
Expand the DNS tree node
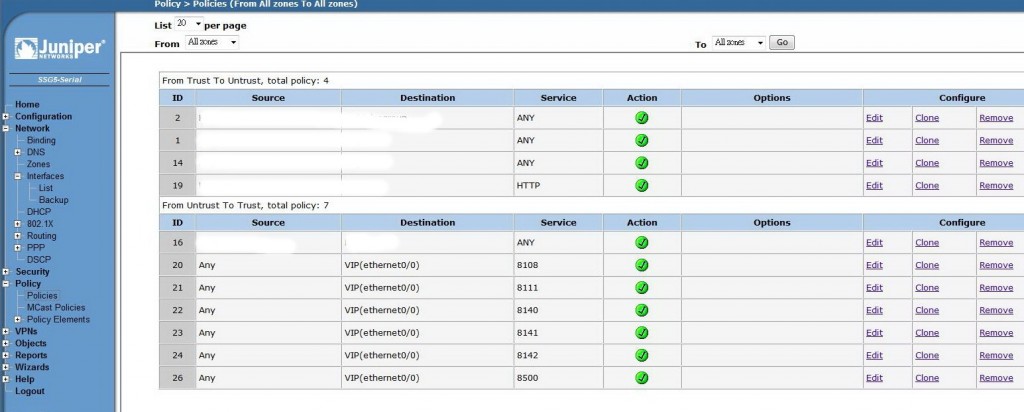[x=18, y=152]
